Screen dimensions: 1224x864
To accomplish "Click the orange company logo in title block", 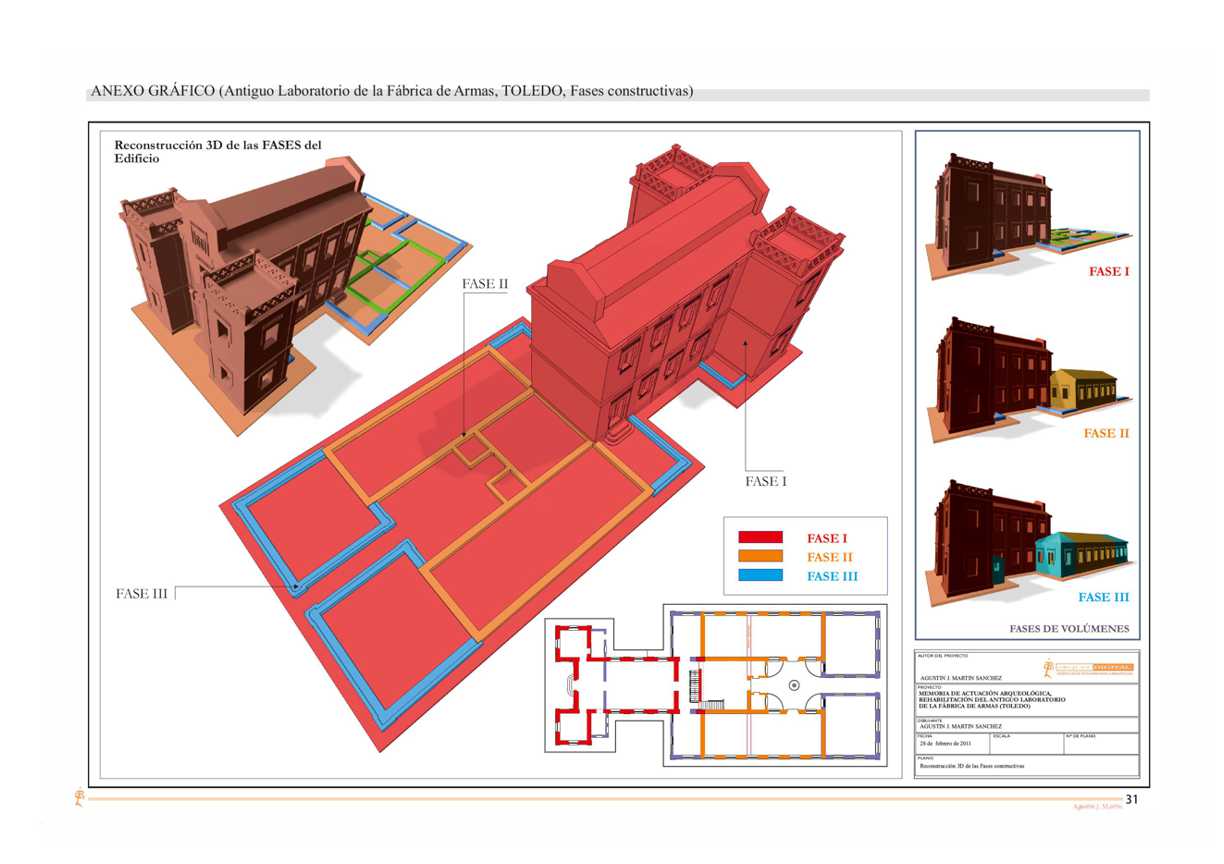I will (1088, 668).
